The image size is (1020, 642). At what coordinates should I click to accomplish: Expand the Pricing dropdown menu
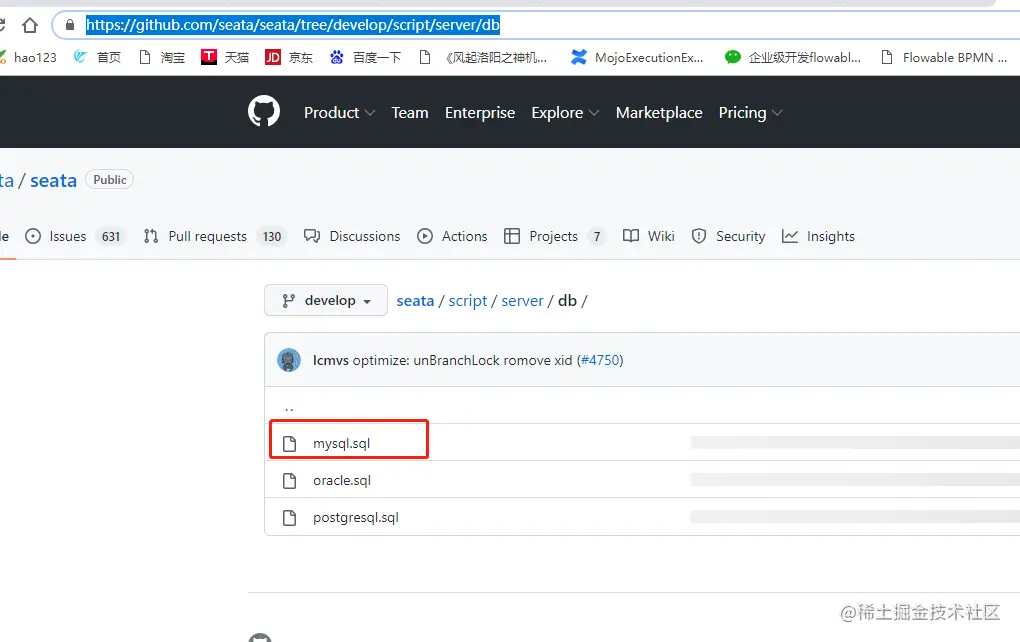(750, 113)
